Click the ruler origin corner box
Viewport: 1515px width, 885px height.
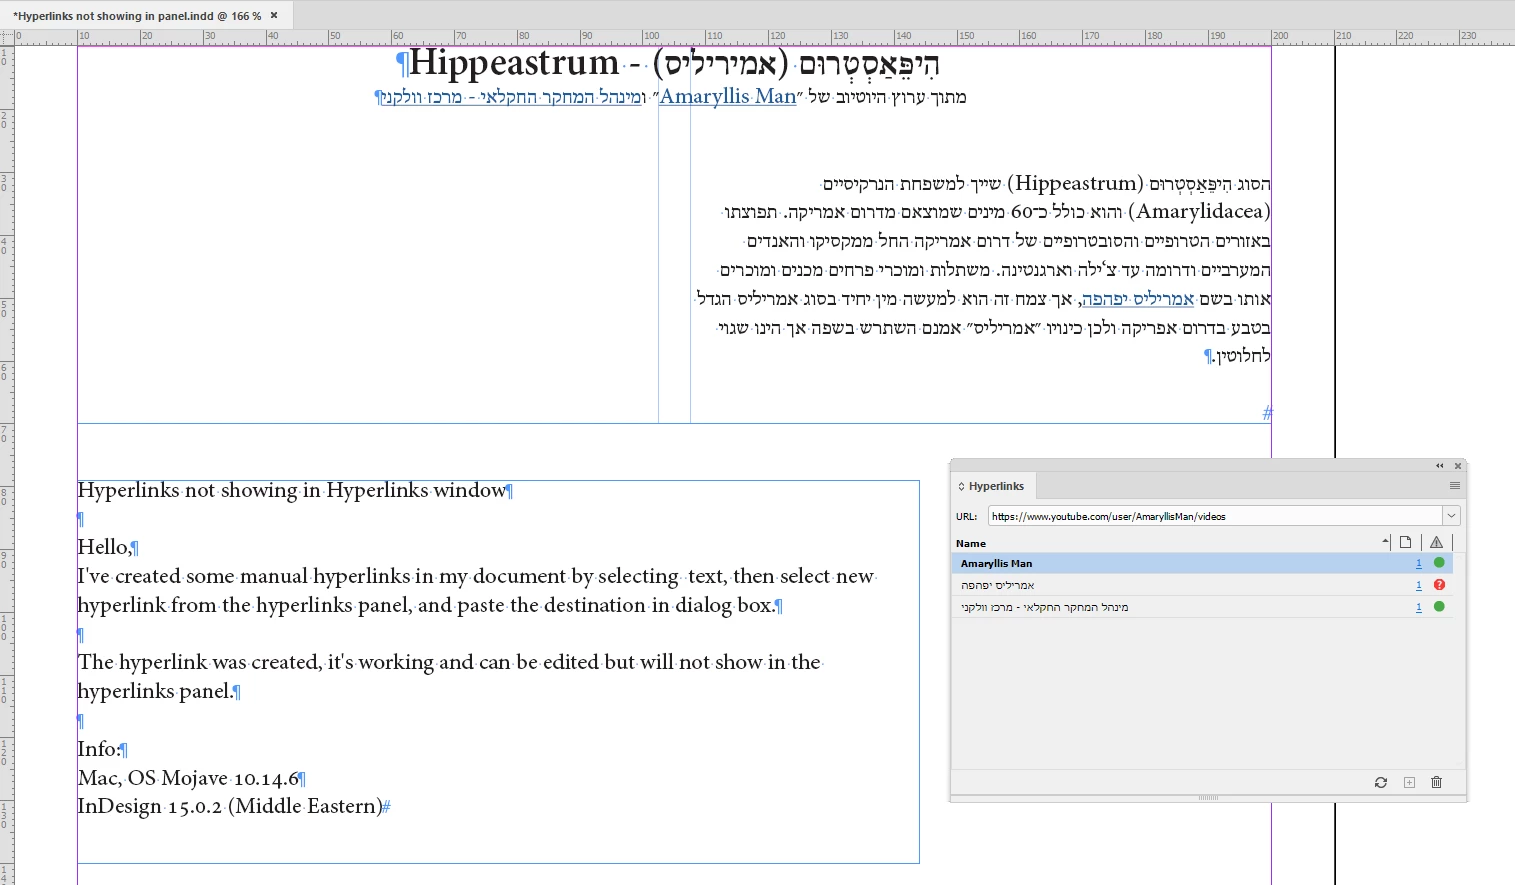click(x=6, y=36)
